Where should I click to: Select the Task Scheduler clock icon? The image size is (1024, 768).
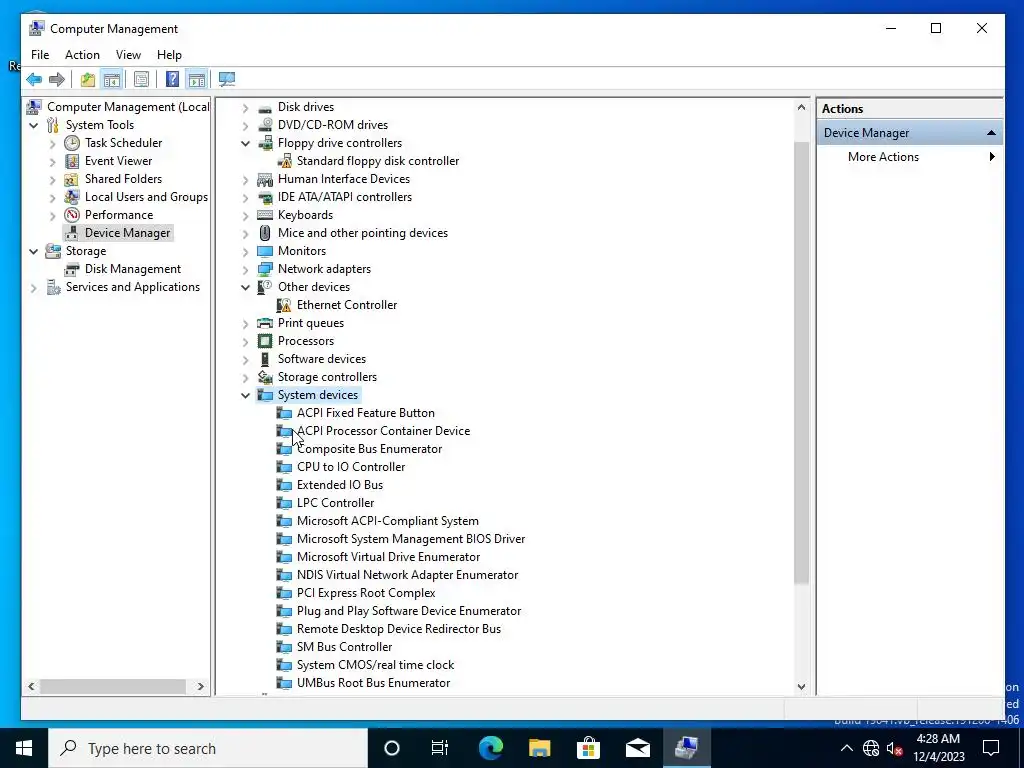click(72, 143)
